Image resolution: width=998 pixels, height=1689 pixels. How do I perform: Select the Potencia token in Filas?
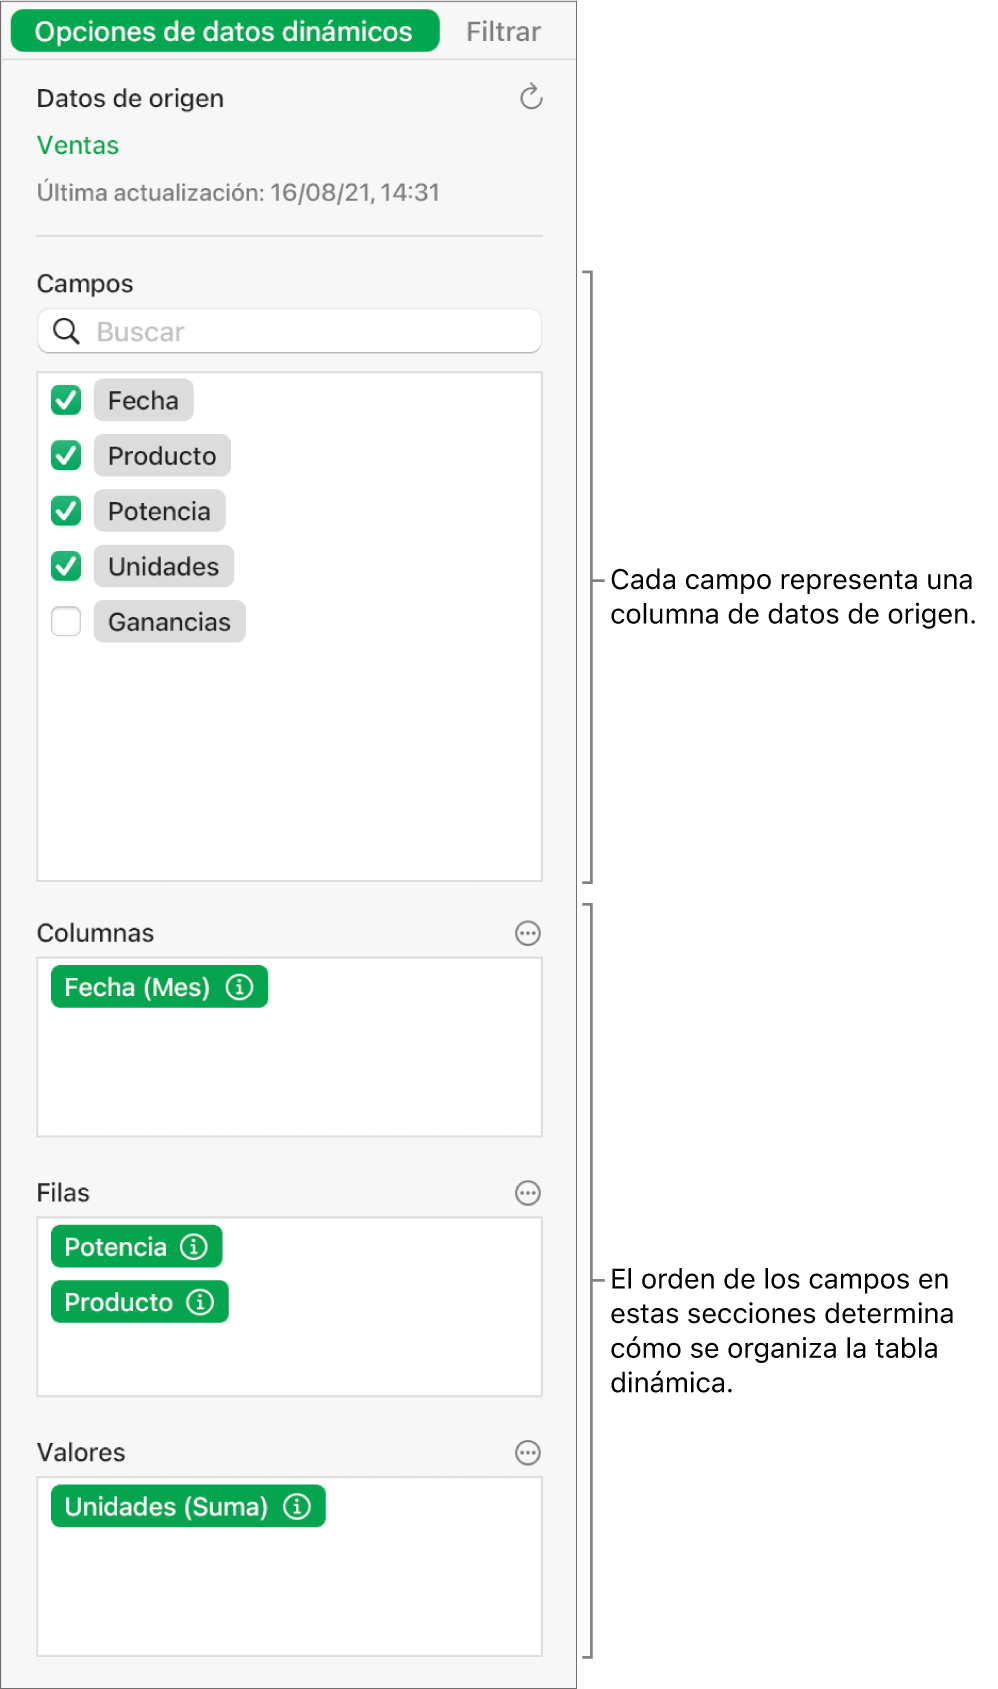tap(115, 1246)
